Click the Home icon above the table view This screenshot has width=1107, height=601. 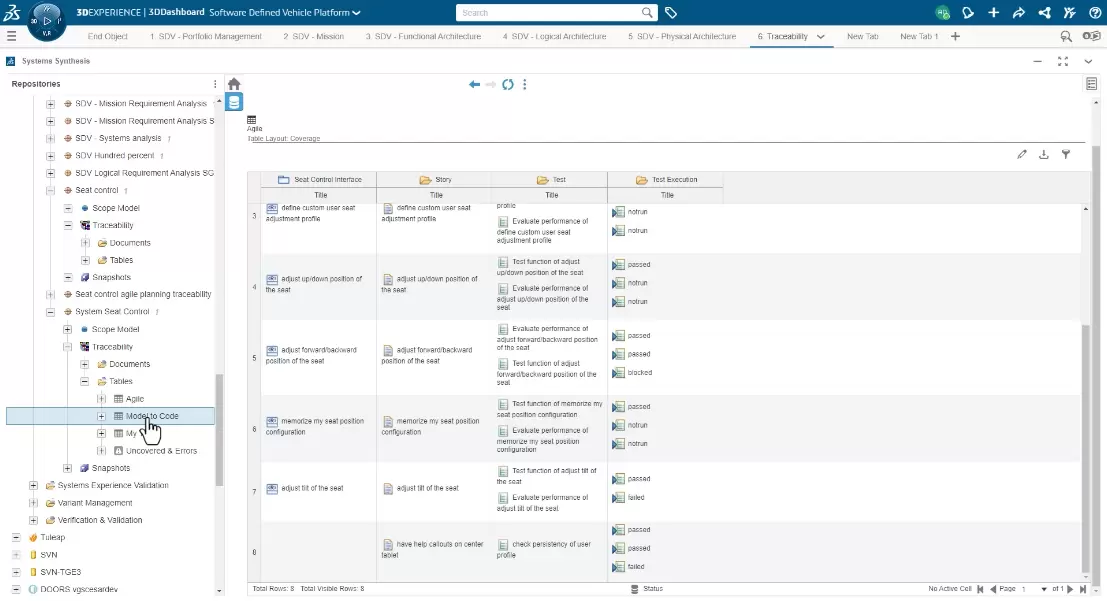click(x=234, y=84)
